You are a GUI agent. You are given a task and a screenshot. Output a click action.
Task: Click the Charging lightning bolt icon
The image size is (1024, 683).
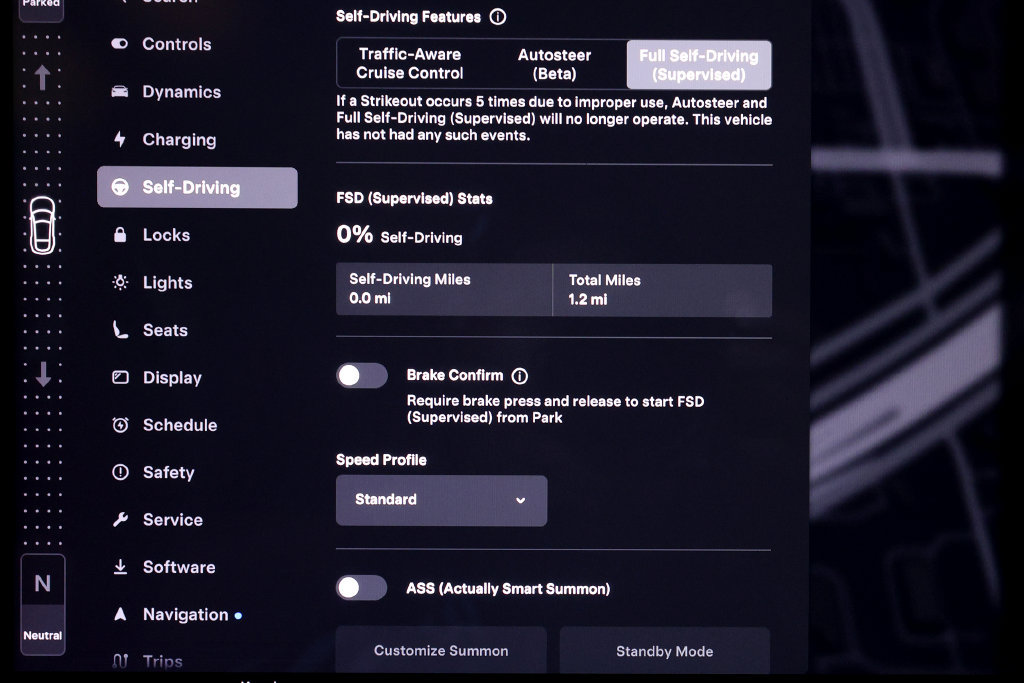pyautogui.click(x=120, y=139)
